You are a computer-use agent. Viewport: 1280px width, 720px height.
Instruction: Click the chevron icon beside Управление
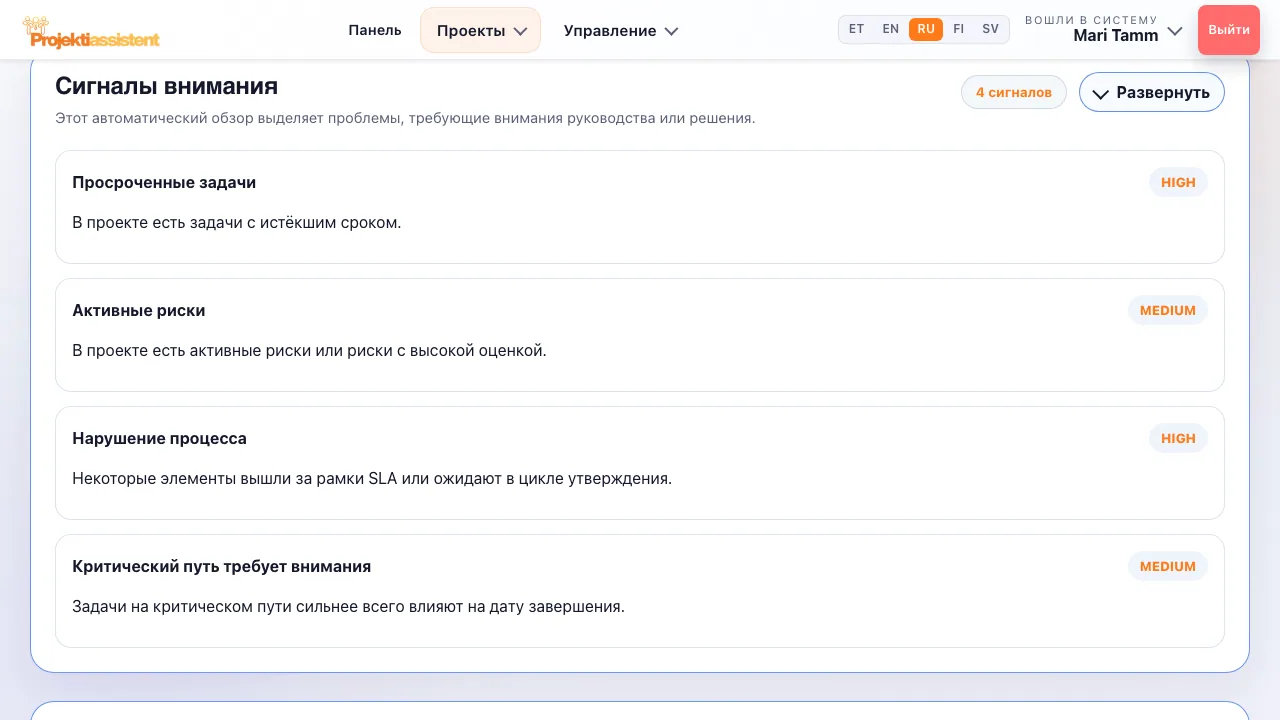click(671, 31)
